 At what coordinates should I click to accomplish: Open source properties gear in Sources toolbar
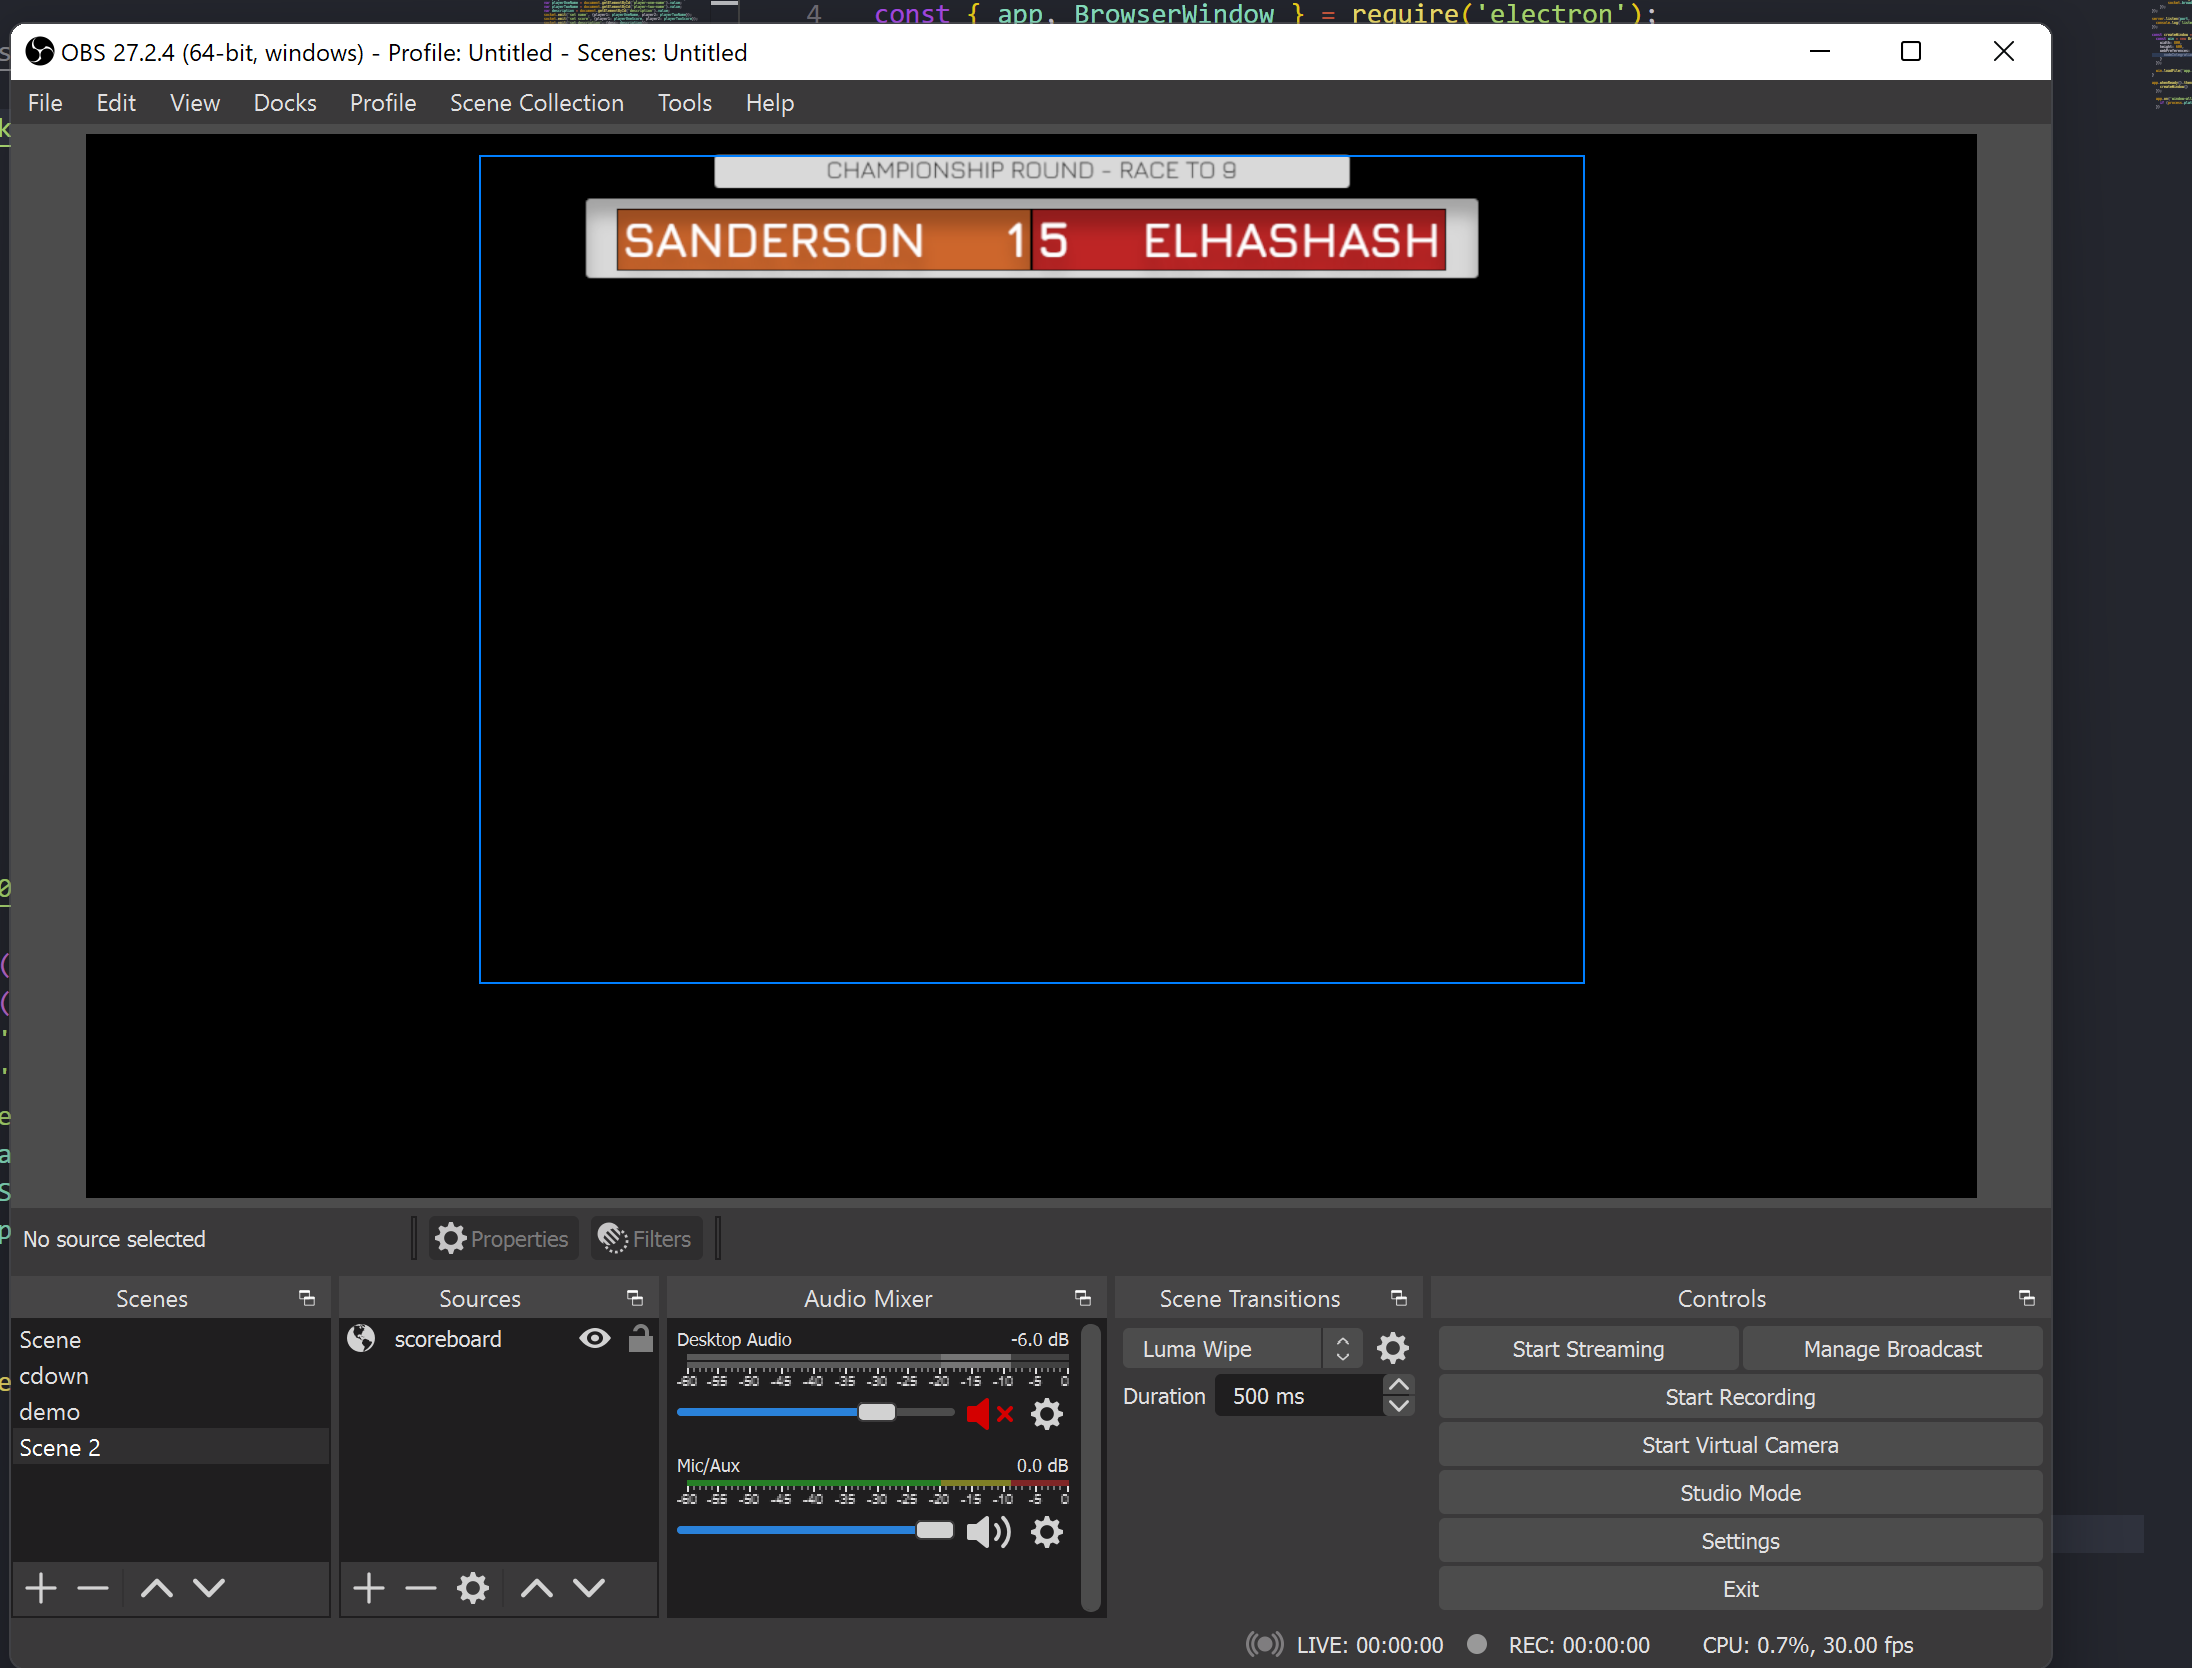tap(473, 1588)
